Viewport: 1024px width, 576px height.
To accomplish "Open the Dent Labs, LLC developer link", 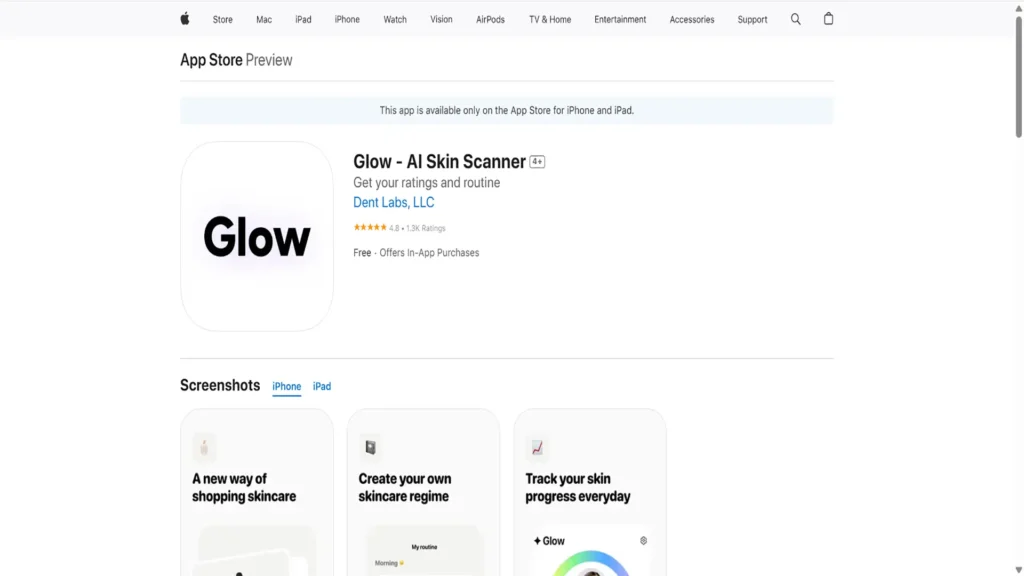I will point(394,202).
